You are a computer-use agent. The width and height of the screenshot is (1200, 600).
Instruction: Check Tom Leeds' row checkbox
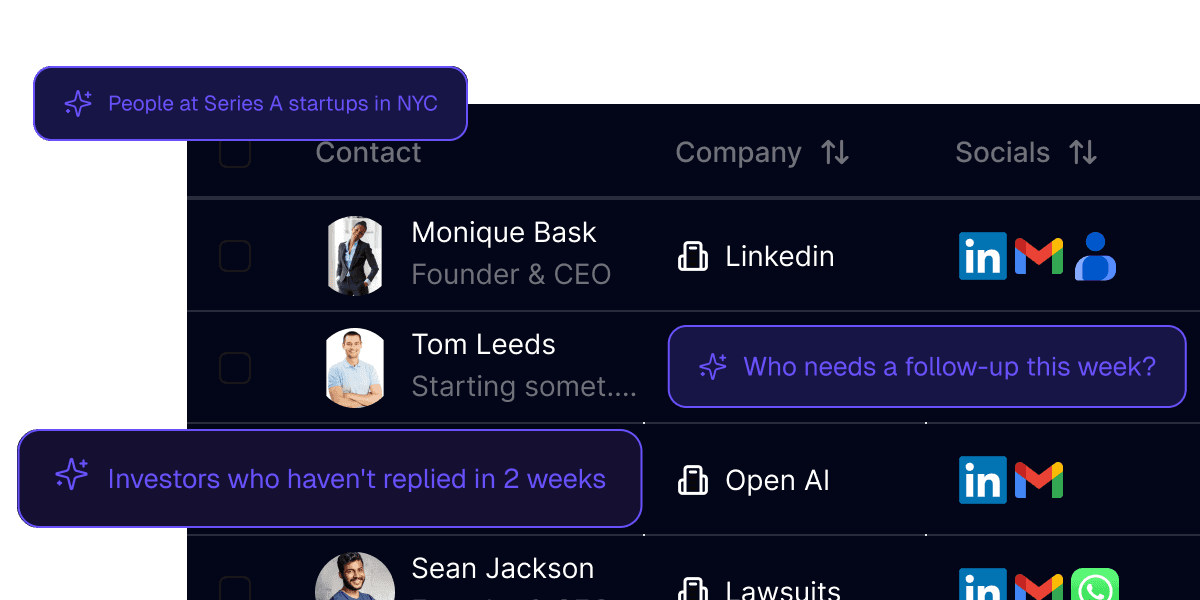click(234, 368)
